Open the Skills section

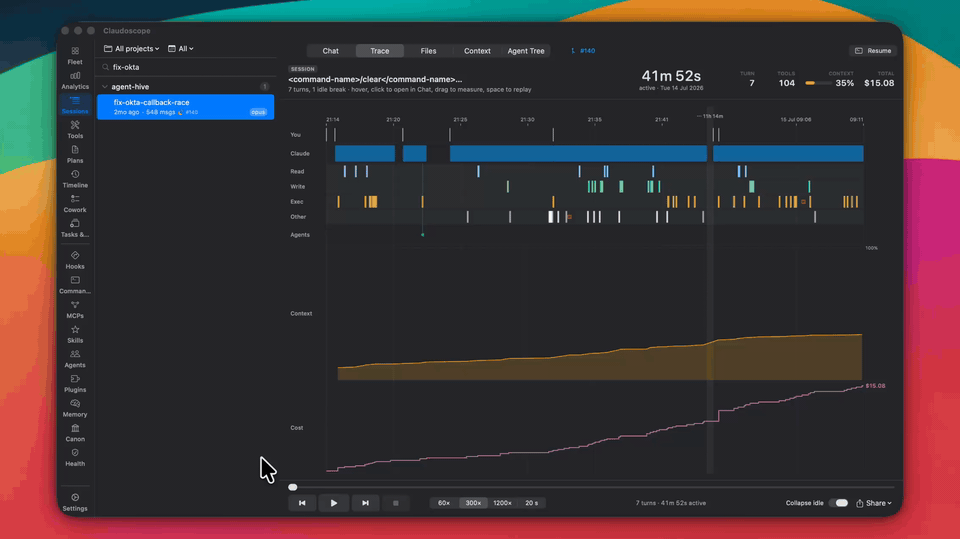(x=75, y=334)
